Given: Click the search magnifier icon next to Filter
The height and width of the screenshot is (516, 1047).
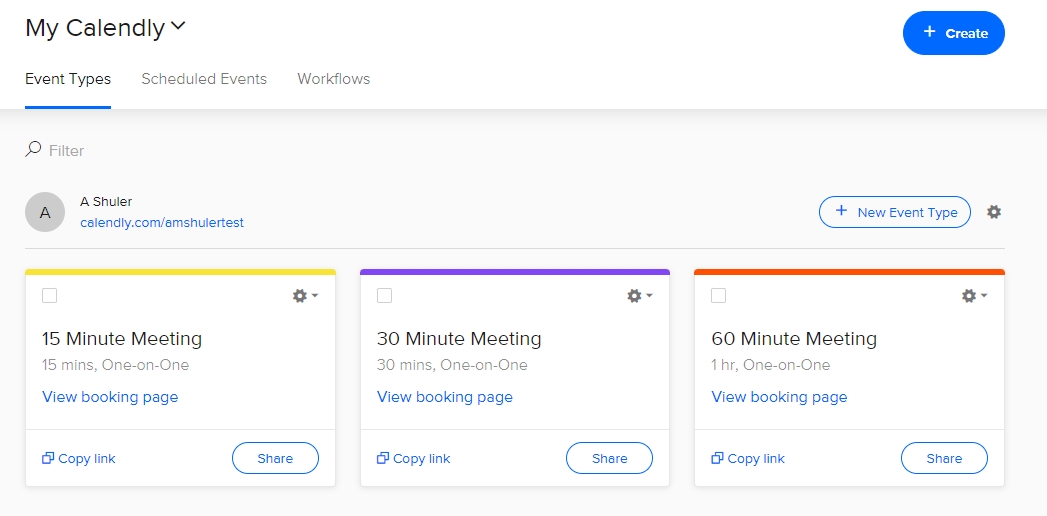Looking at the screenshot, I should 33,149.
